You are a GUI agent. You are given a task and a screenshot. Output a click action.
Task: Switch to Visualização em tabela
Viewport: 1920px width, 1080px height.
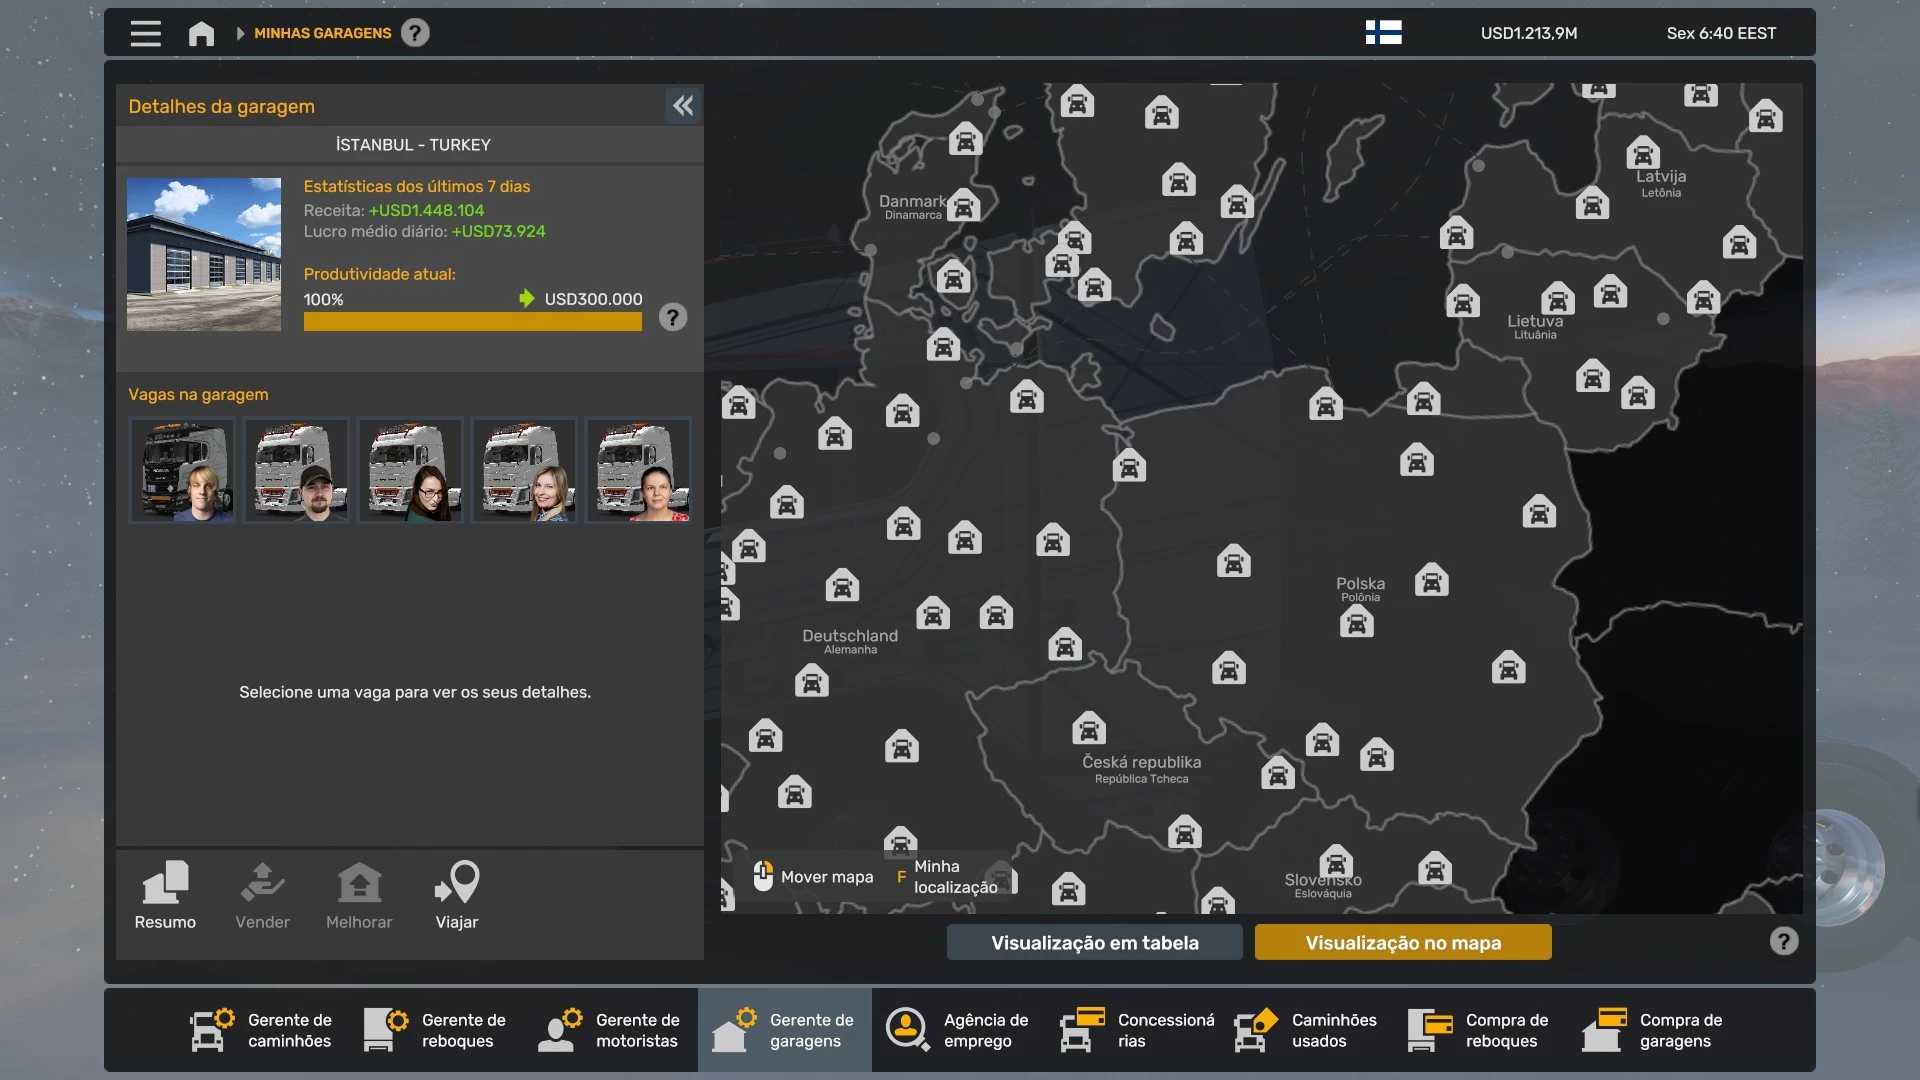[x=1094, y=942]
